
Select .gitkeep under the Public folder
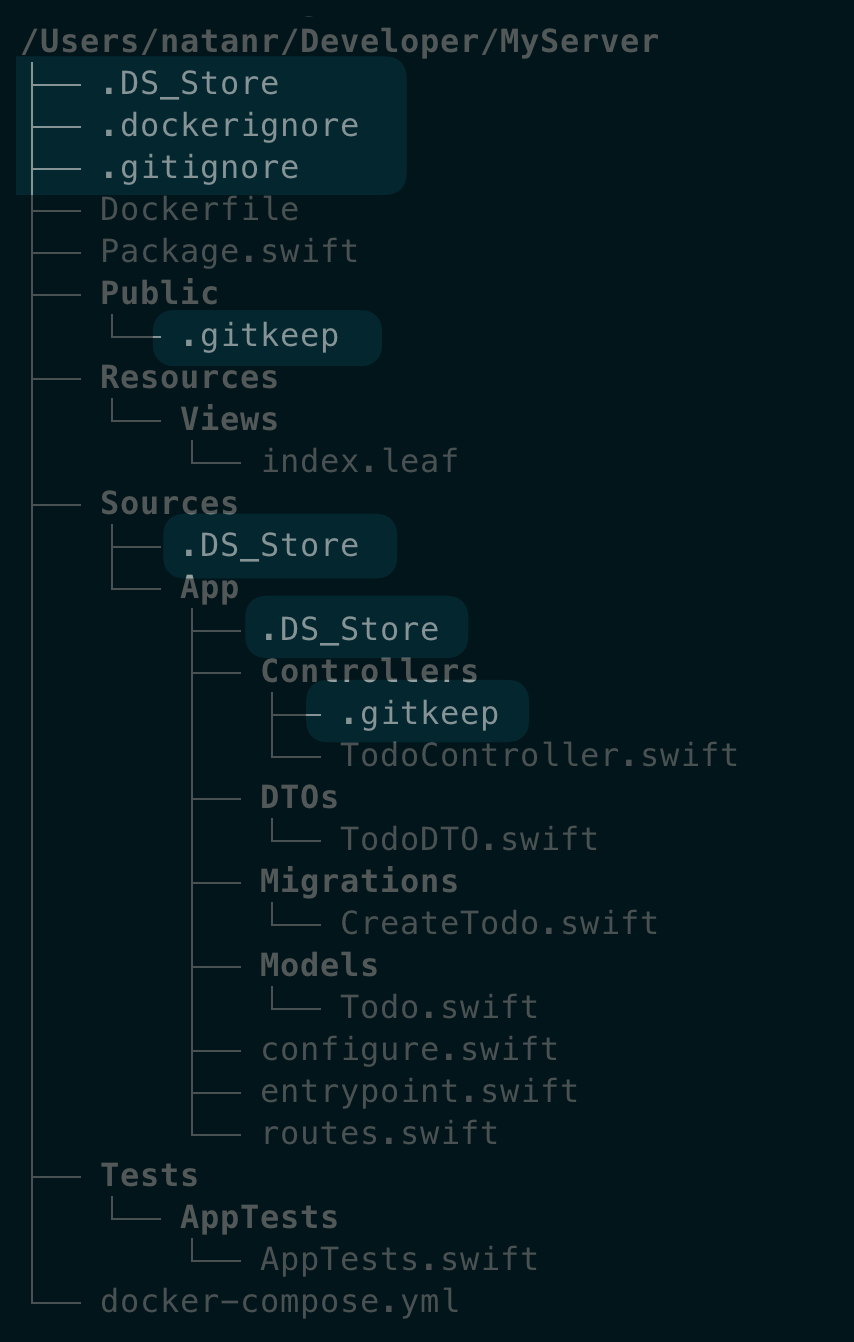click(x=259, y=336)
